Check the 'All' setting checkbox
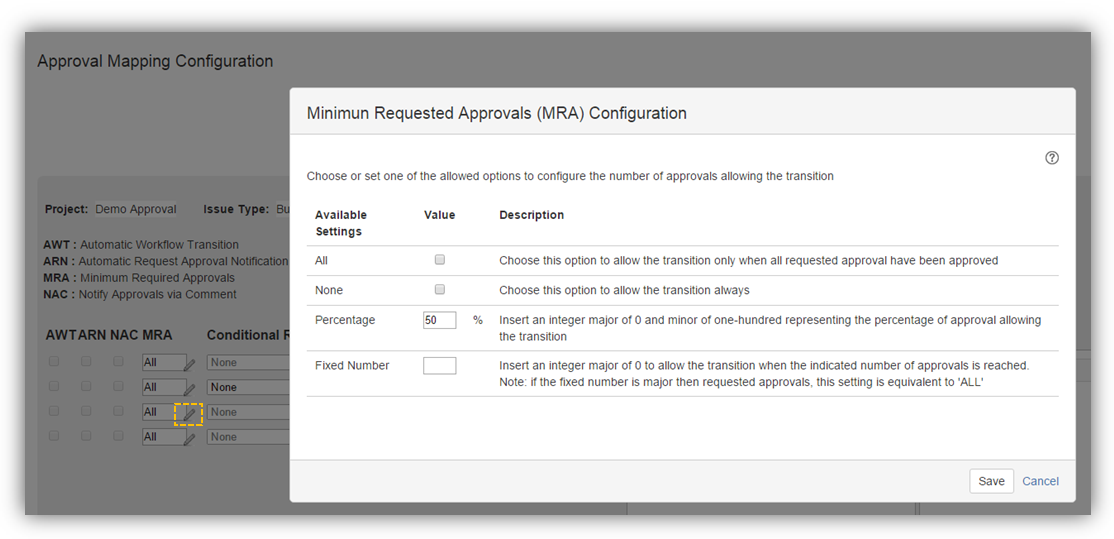Viewport: 1114px width, 539px height. pyautogui.click(x=439, y=260)
